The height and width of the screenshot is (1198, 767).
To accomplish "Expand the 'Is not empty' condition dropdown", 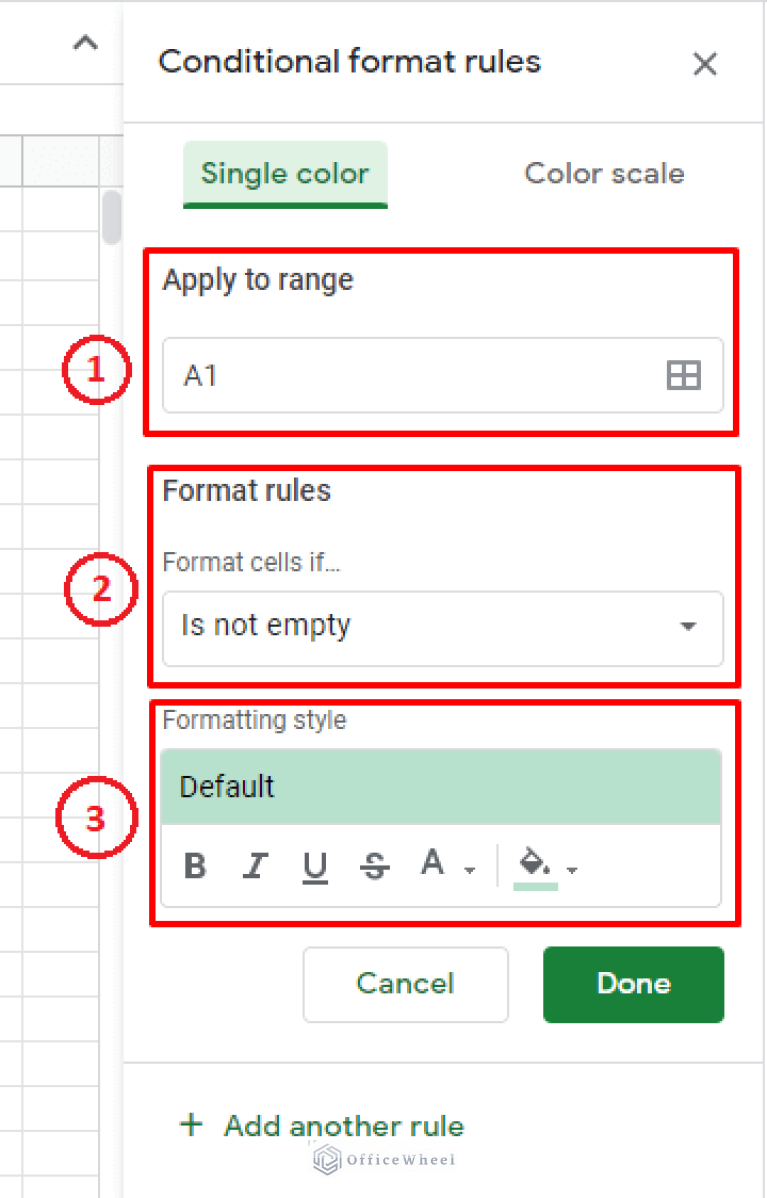I will (x=688, y=627).
